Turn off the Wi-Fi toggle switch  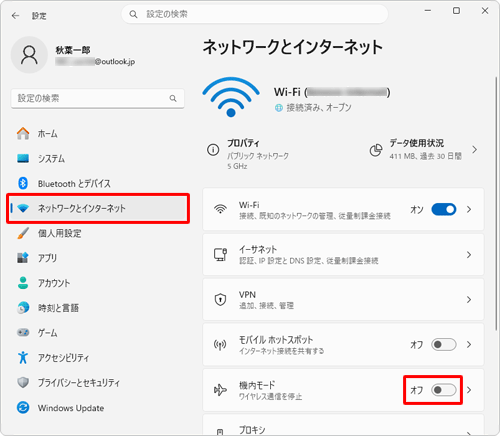[444, 209]
